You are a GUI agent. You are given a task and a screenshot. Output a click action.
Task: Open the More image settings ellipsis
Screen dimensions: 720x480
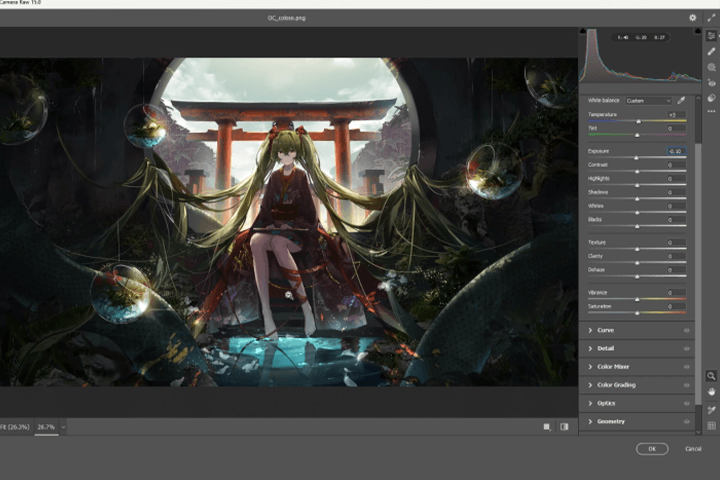click(711, 111)
